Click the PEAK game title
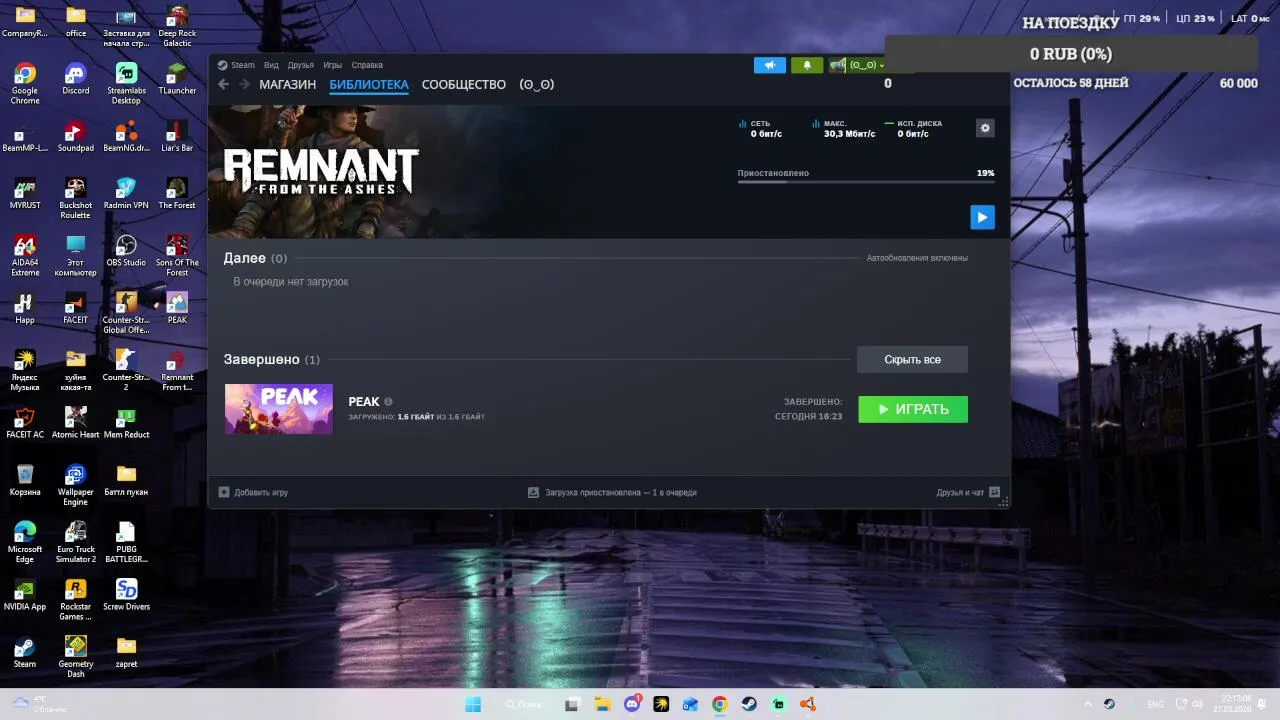The height and width of the screenshot is (720, 1280). point(364,402)
